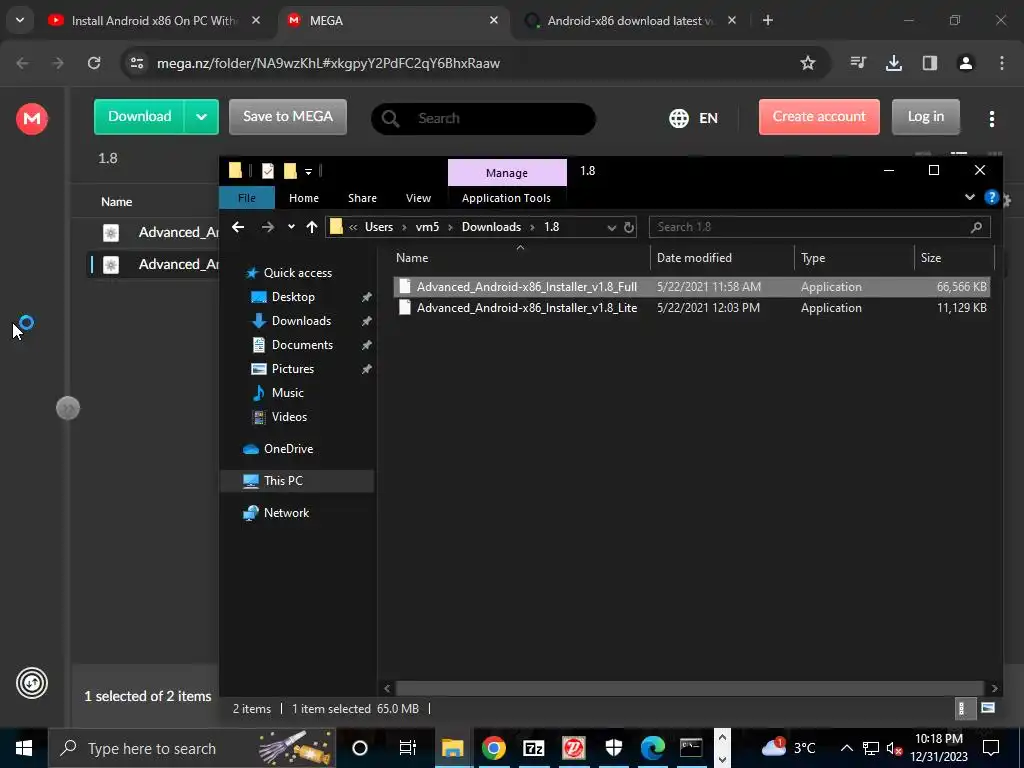Open a new Chrome tab

pos(768,21)
